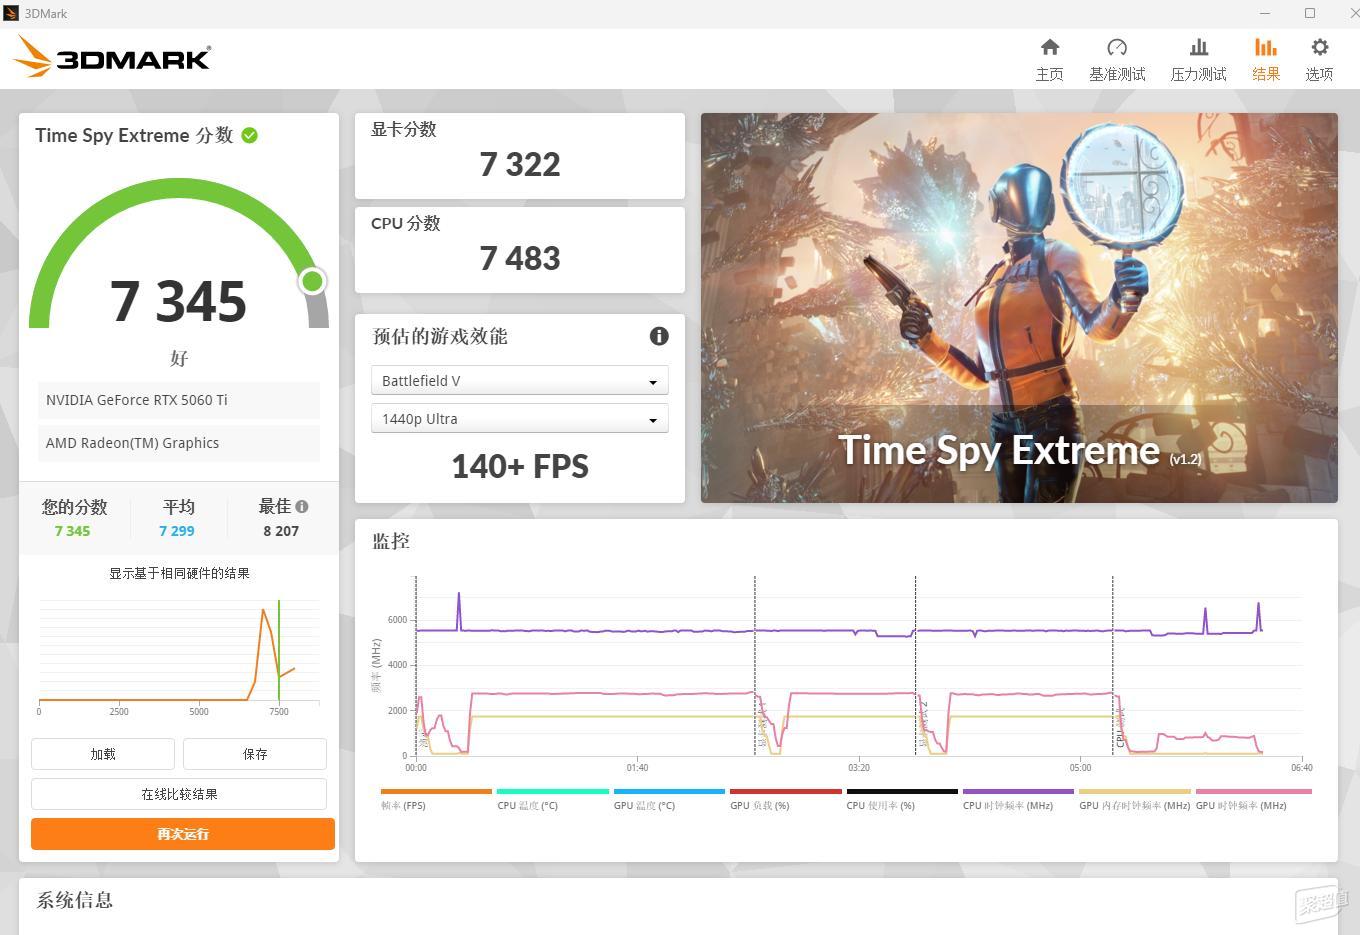Maximize the 3DMark window
1360x935 pixels.
coord(1310,13)
